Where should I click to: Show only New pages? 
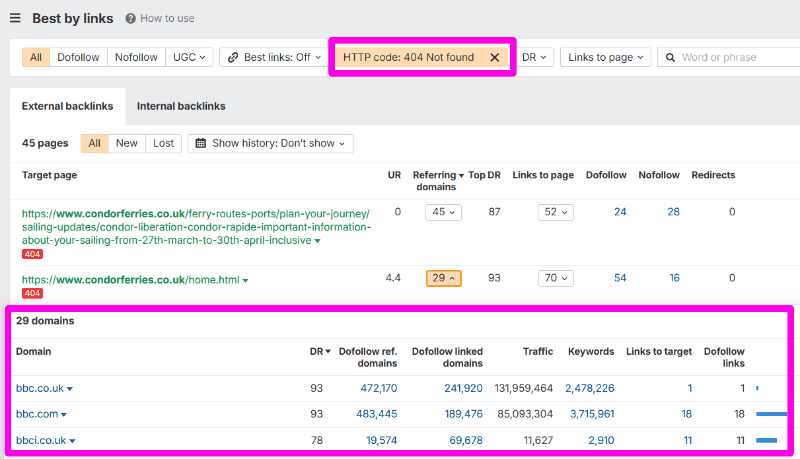(x=127, y=143)
